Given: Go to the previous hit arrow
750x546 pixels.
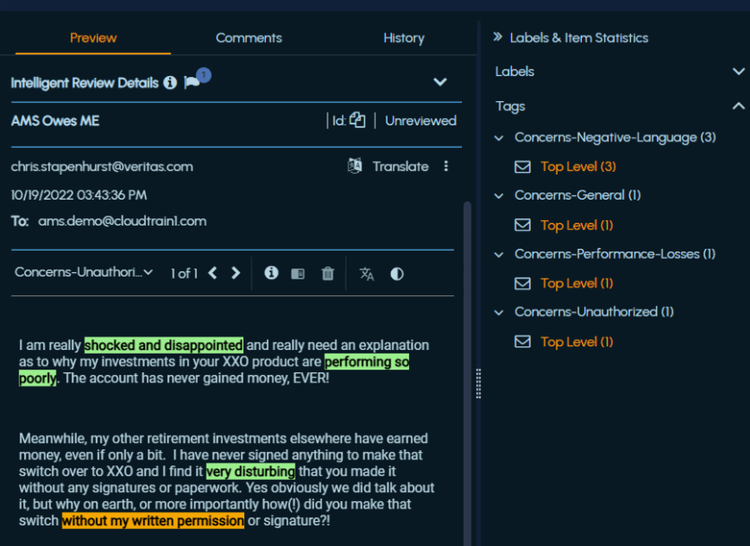Looking at the screenshot, I should coord(213,273).
